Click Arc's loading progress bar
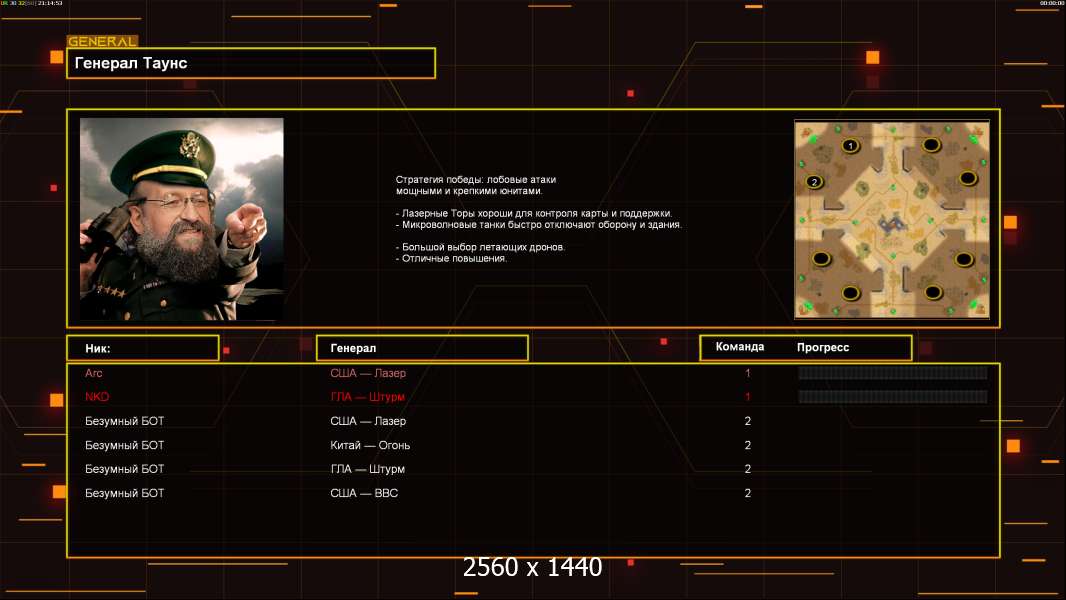Image resolution: width=1066 pixels, height=600 pixels. click(x=892, y=373)
